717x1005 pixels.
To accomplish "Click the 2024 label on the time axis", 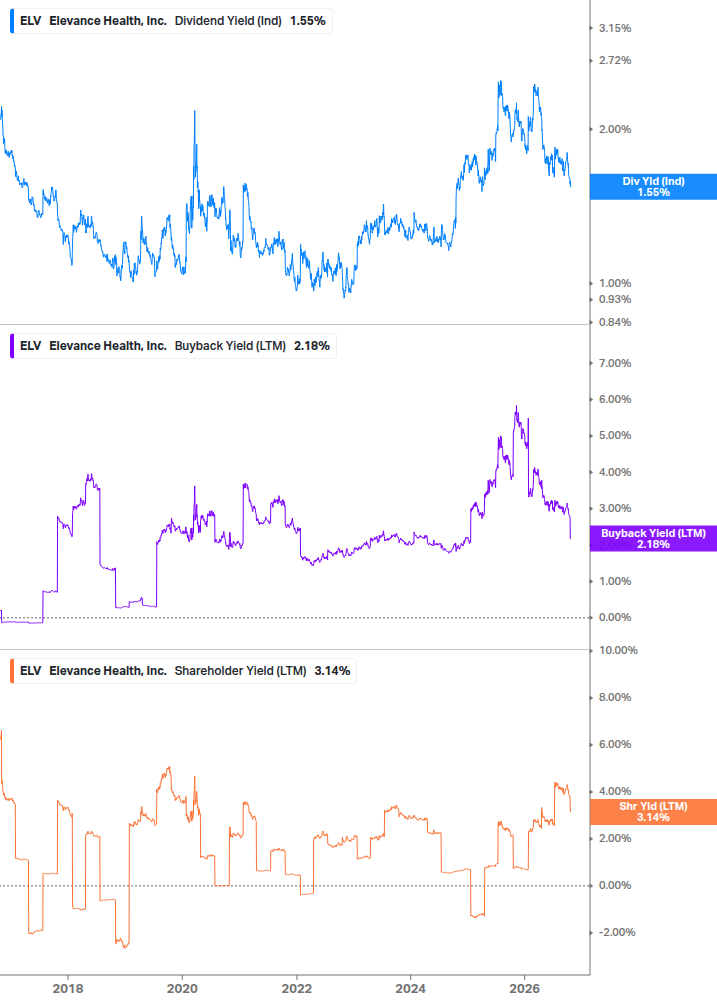I will 410,988.
